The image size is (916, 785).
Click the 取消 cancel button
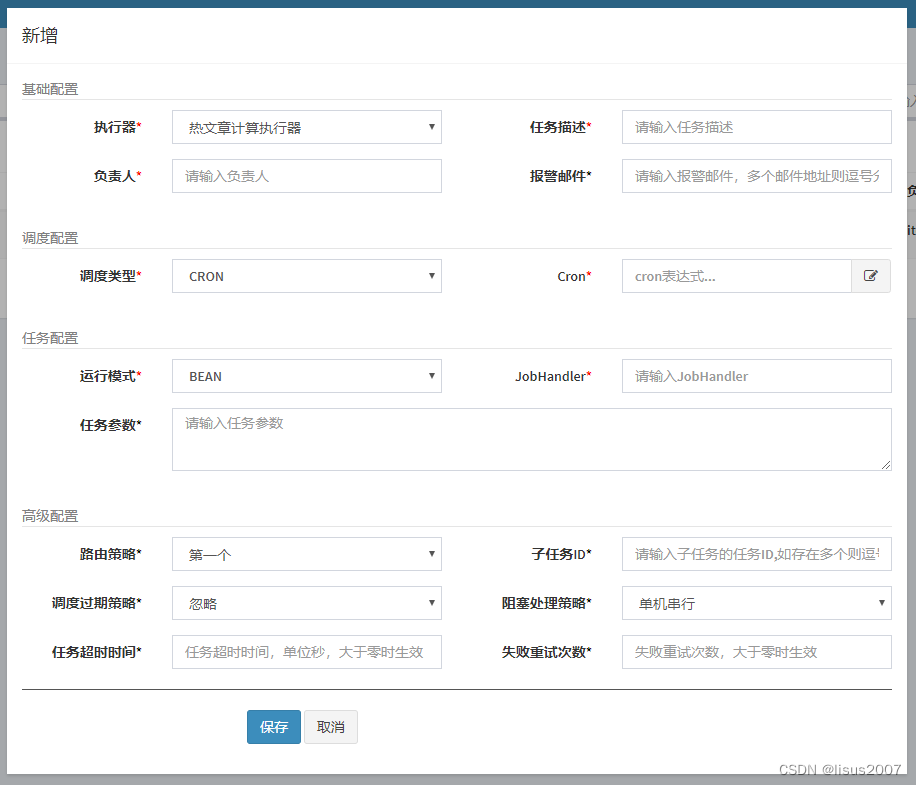331,727
